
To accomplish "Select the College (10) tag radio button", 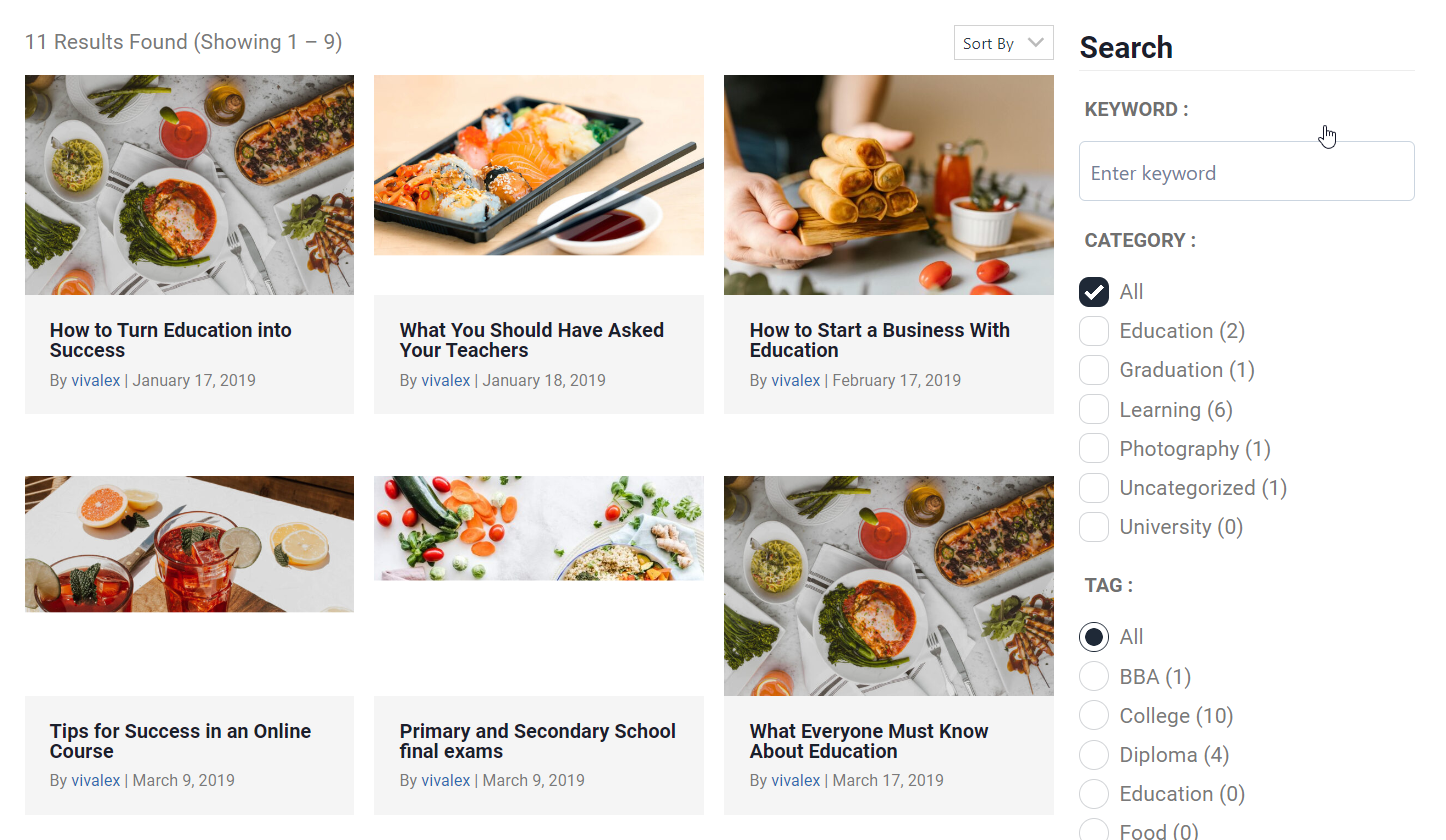I will (1094, 716).
